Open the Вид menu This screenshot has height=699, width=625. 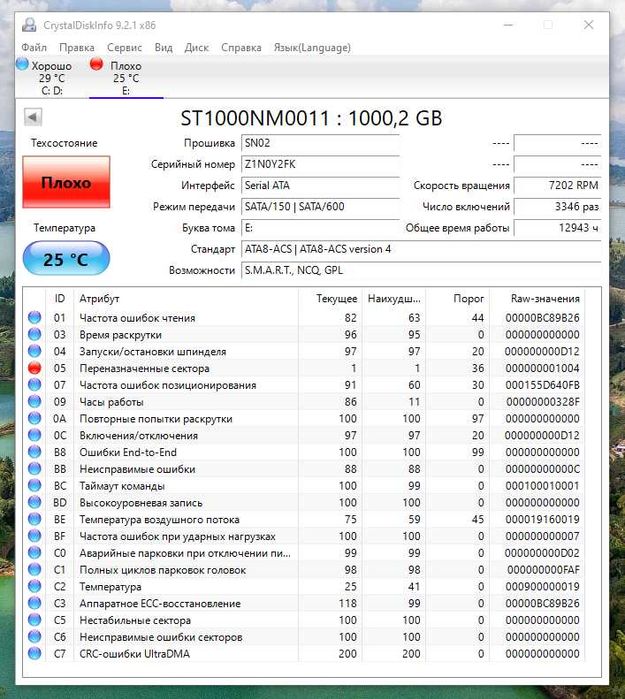[x=164, y=47]
